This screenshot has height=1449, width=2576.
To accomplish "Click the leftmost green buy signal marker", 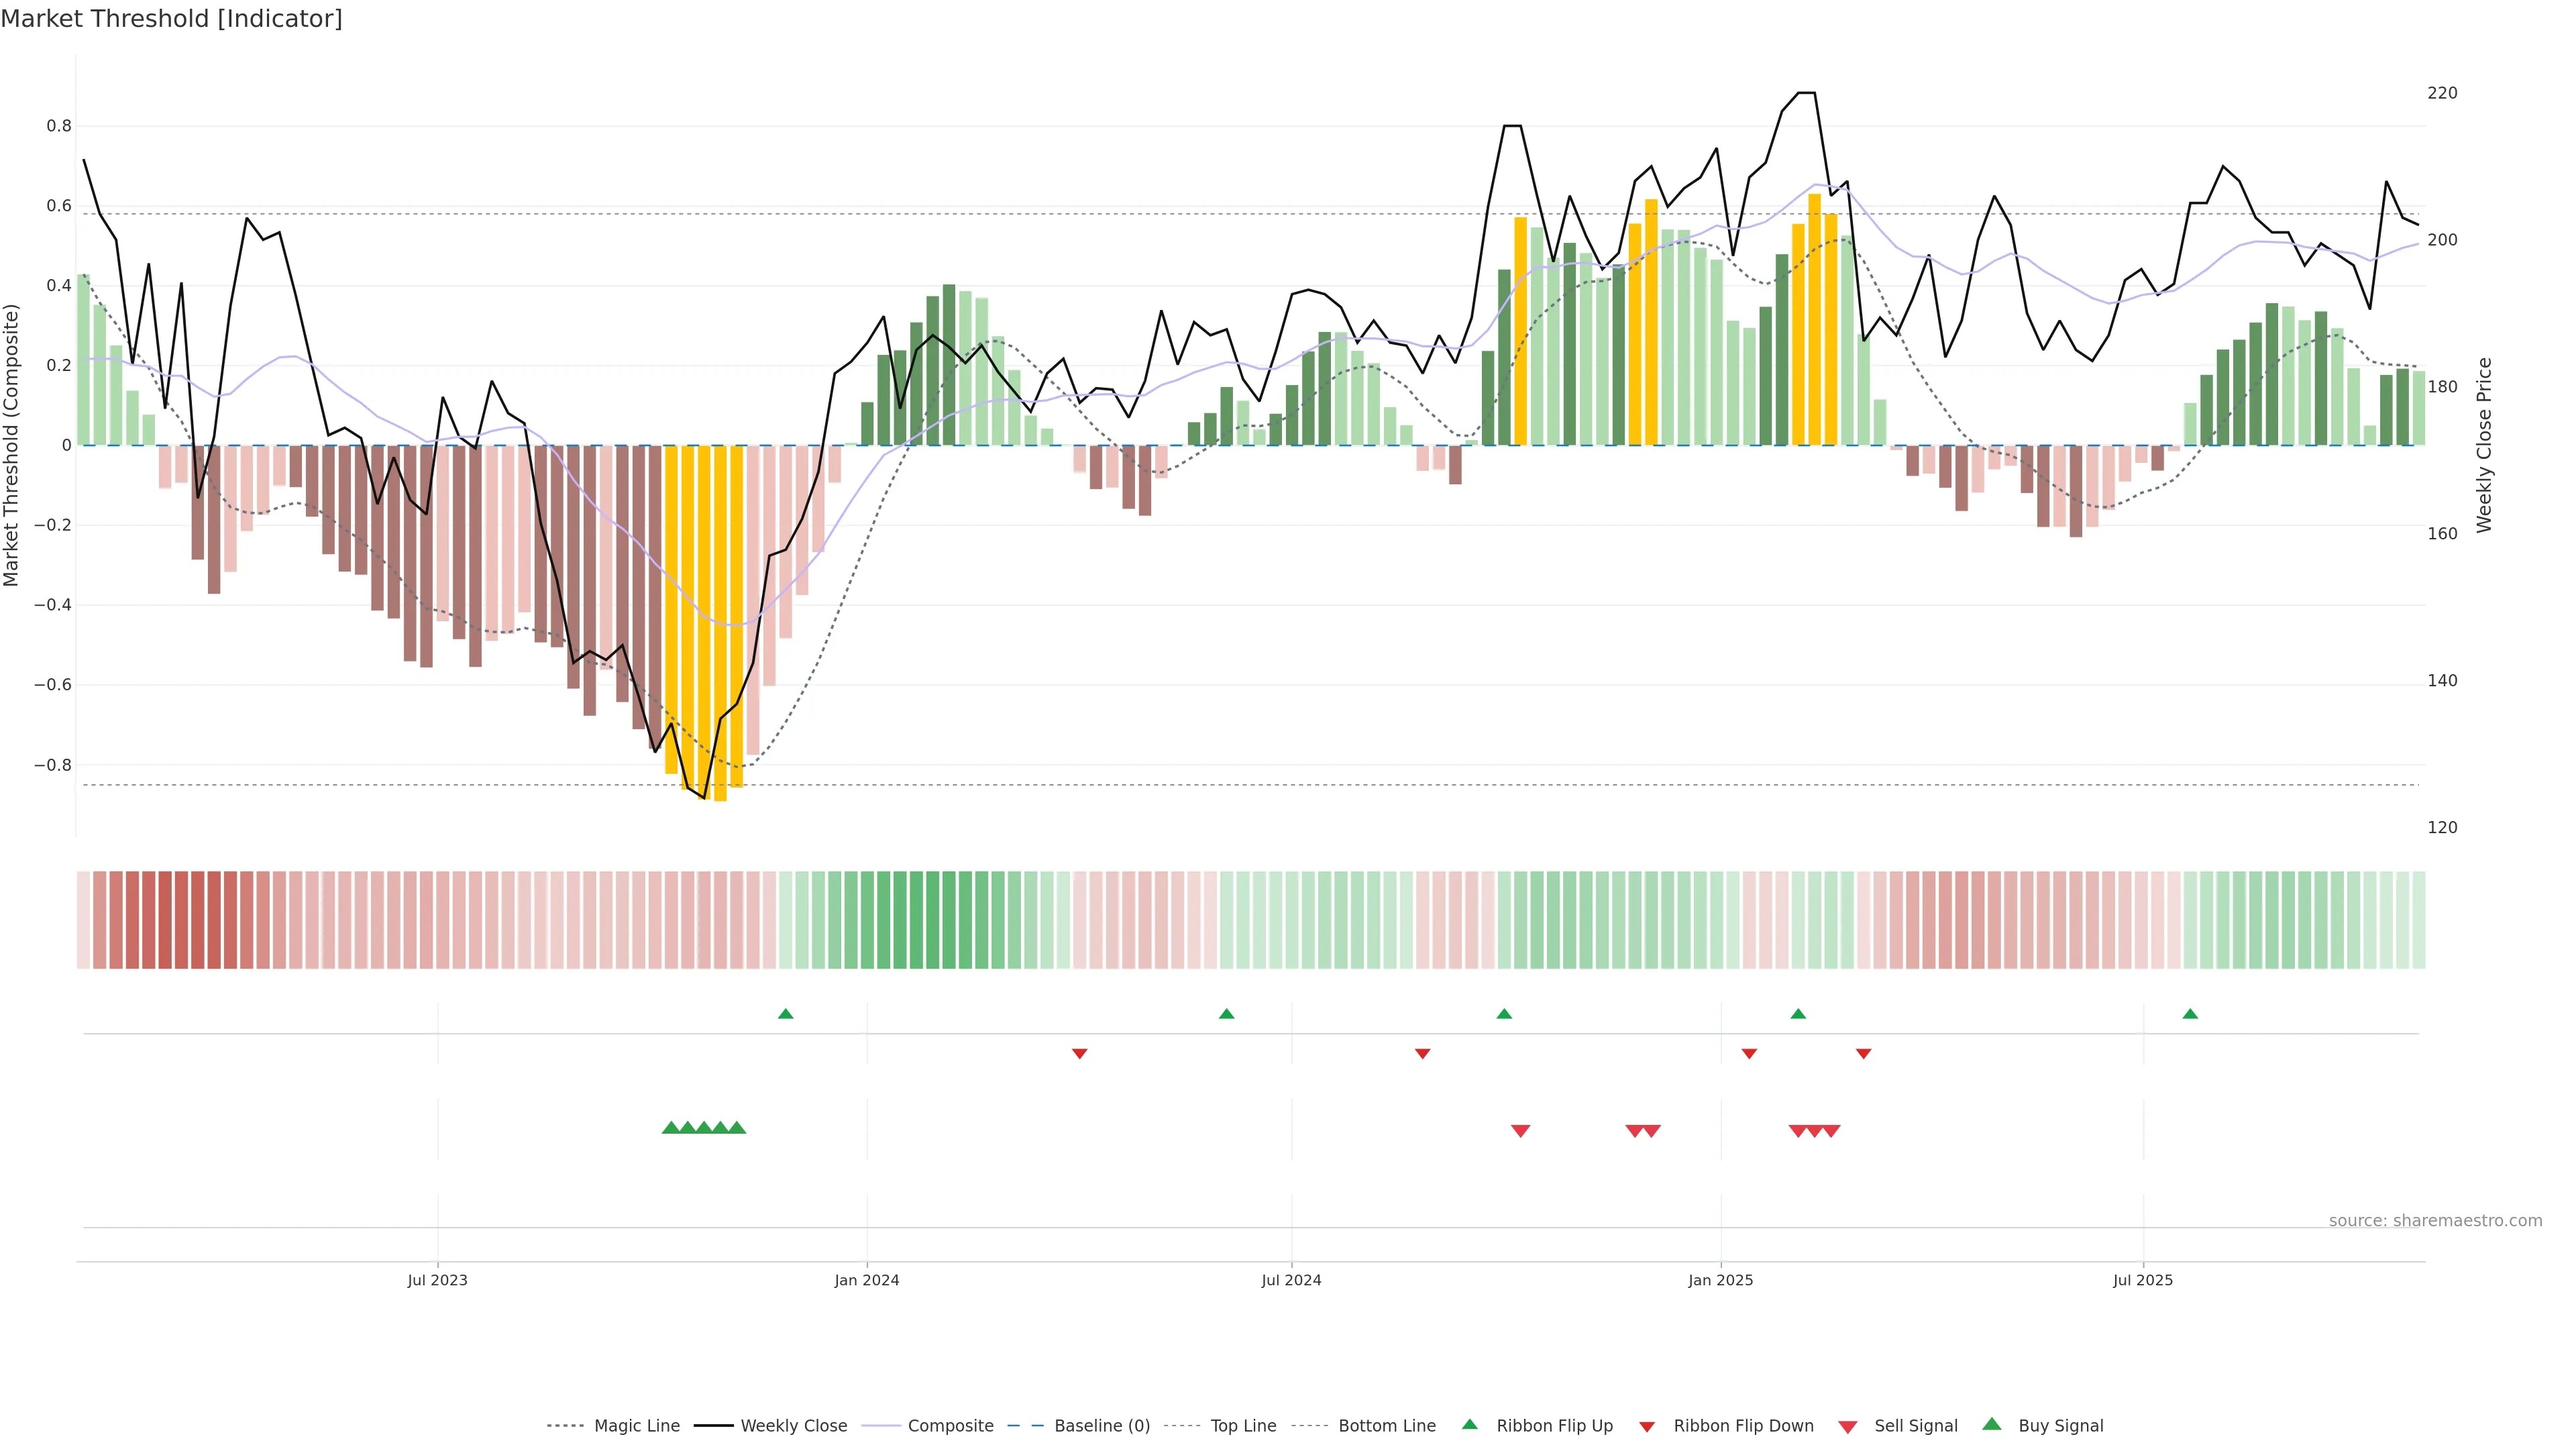I will 671,1127.
